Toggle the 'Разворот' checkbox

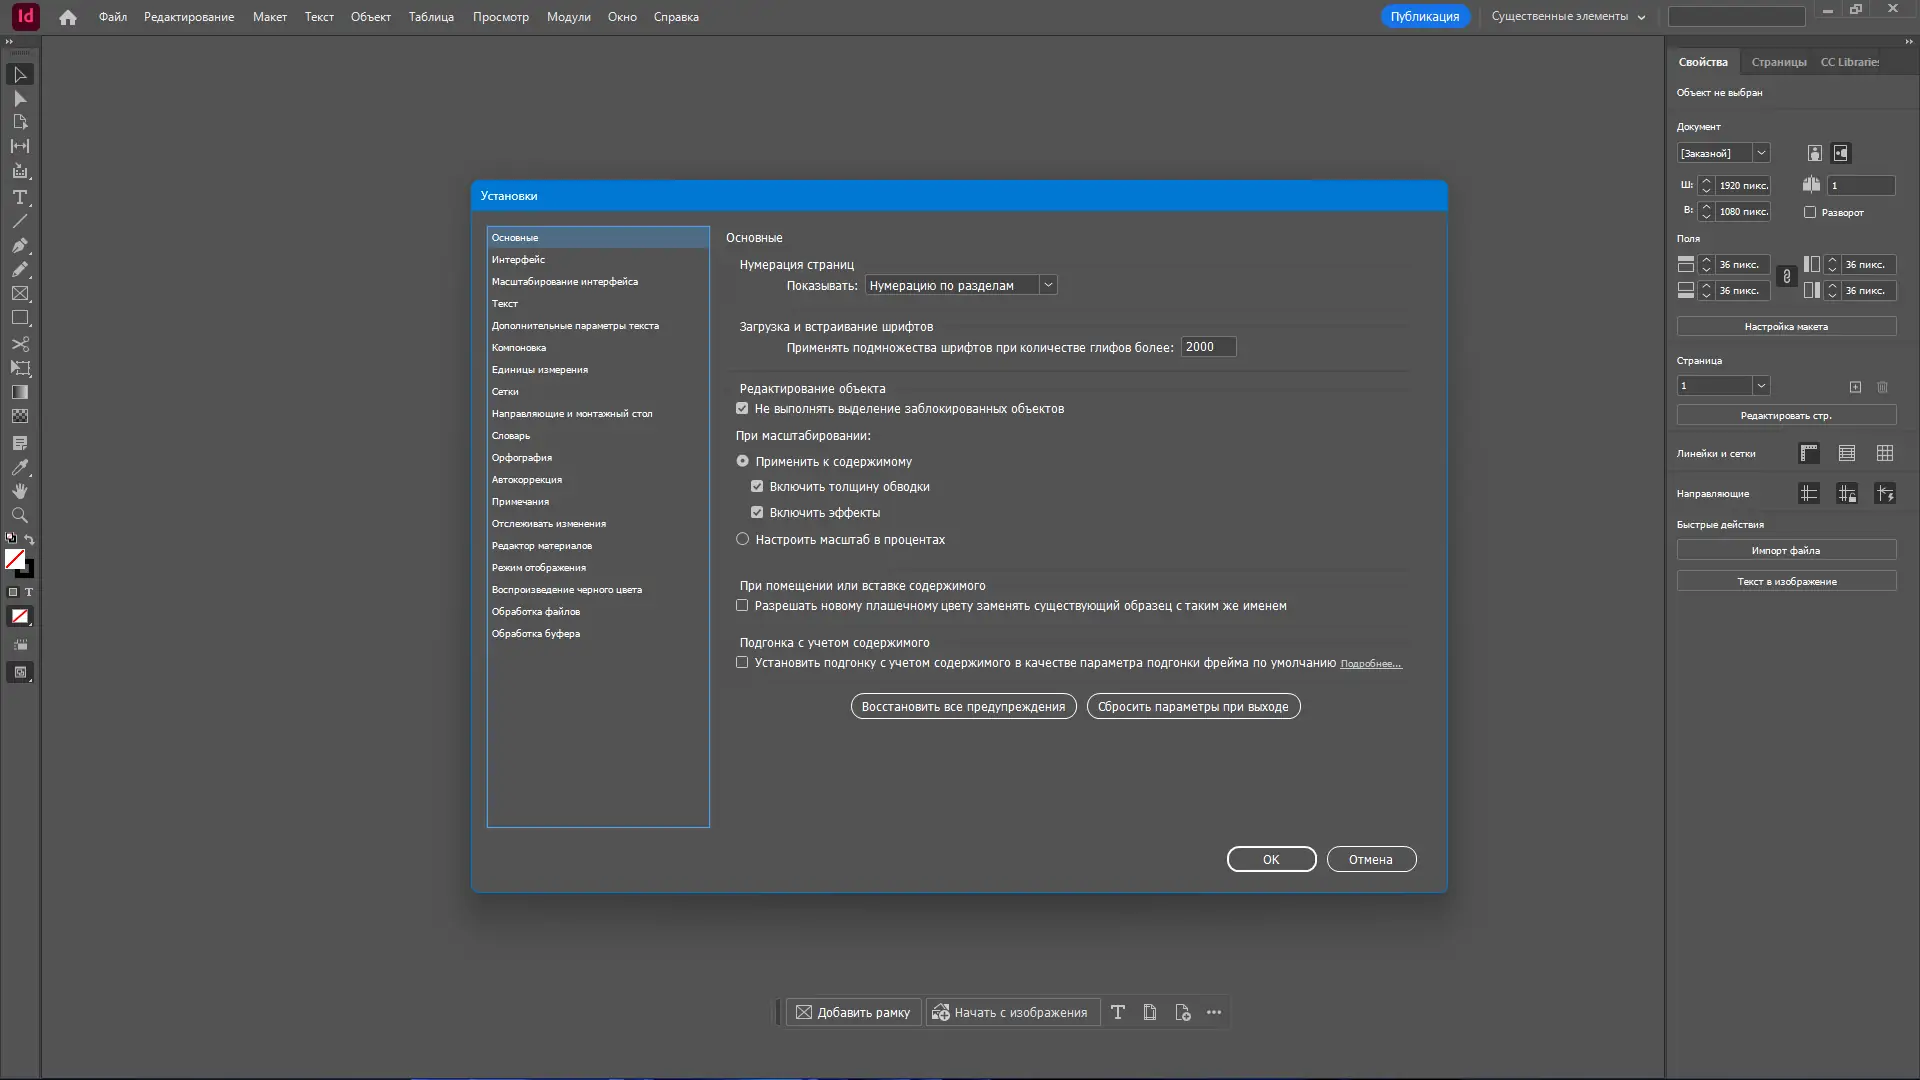click(1809, 212)
